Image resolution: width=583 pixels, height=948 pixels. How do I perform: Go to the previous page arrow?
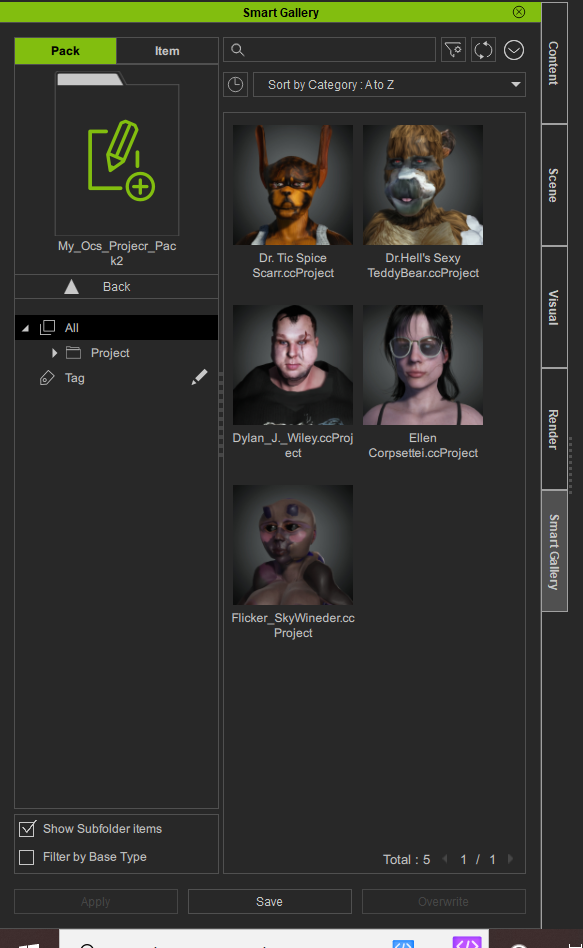point(445,859)
